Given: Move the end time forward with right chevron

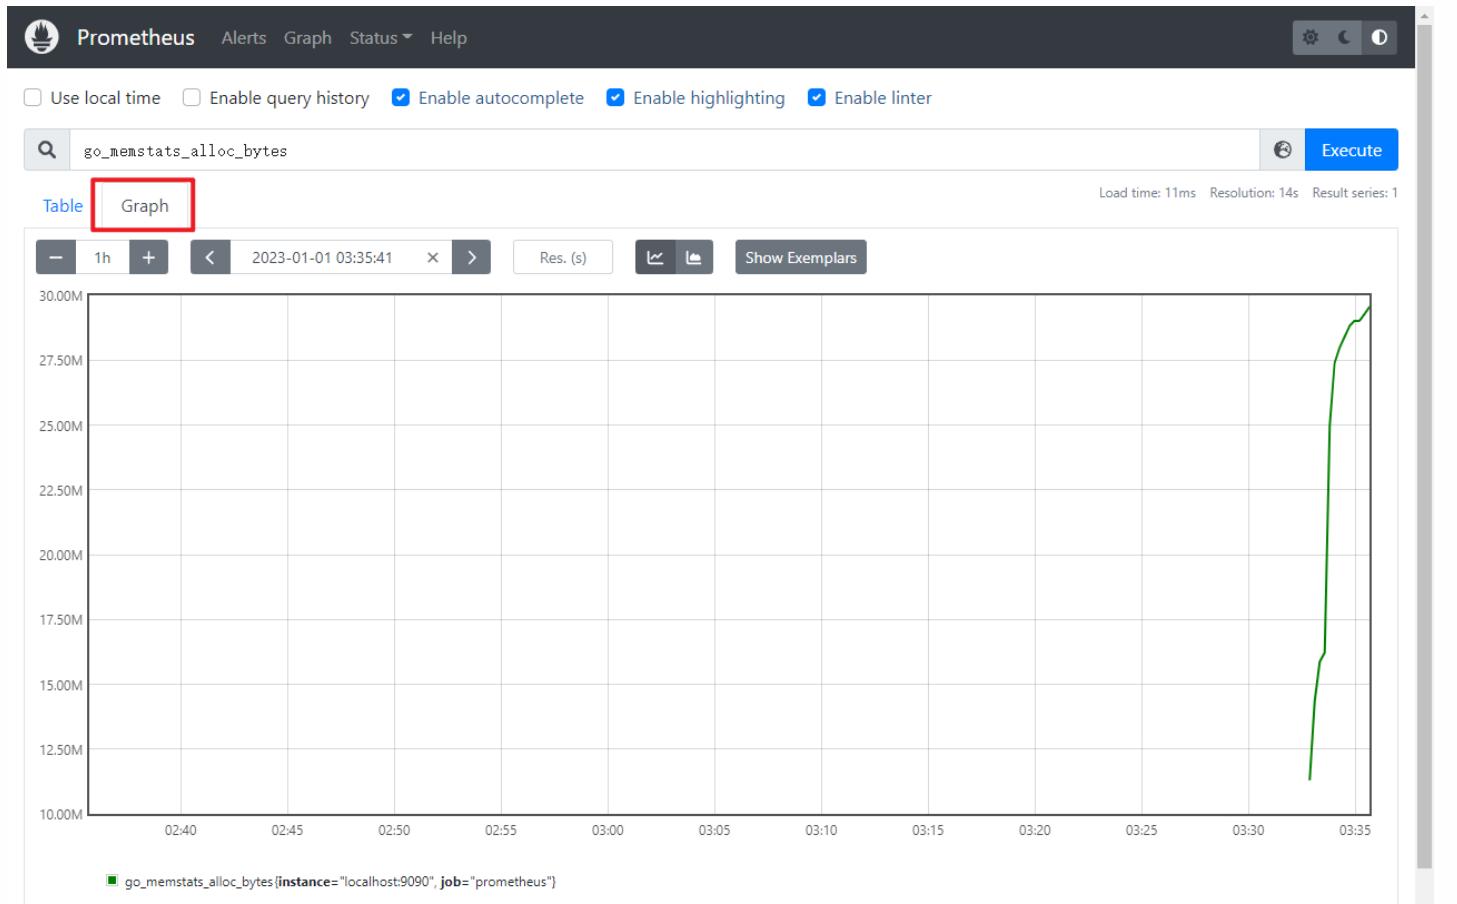Looking at the screenshot, I should [471, 257].
